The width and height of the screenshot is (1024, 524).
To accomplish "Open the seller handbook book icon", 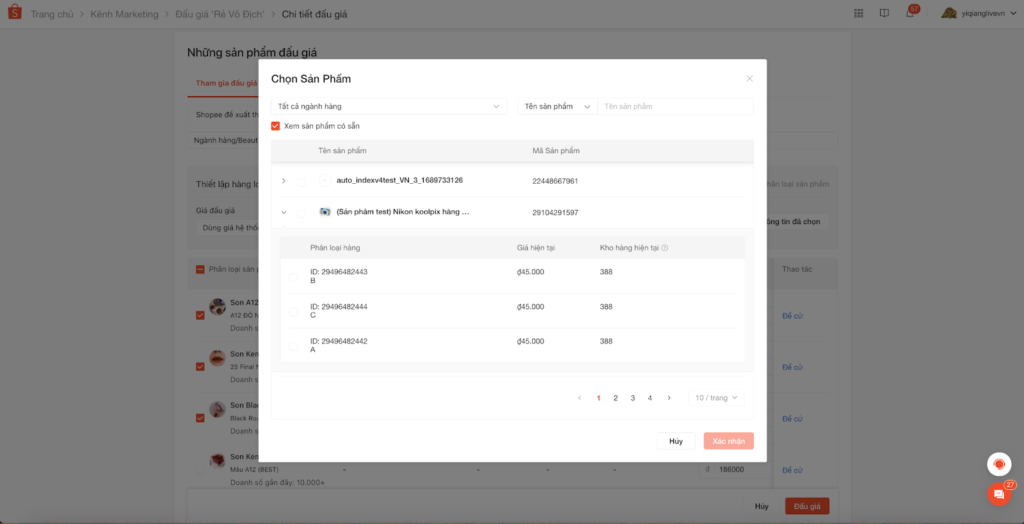I will coord(884,14).
